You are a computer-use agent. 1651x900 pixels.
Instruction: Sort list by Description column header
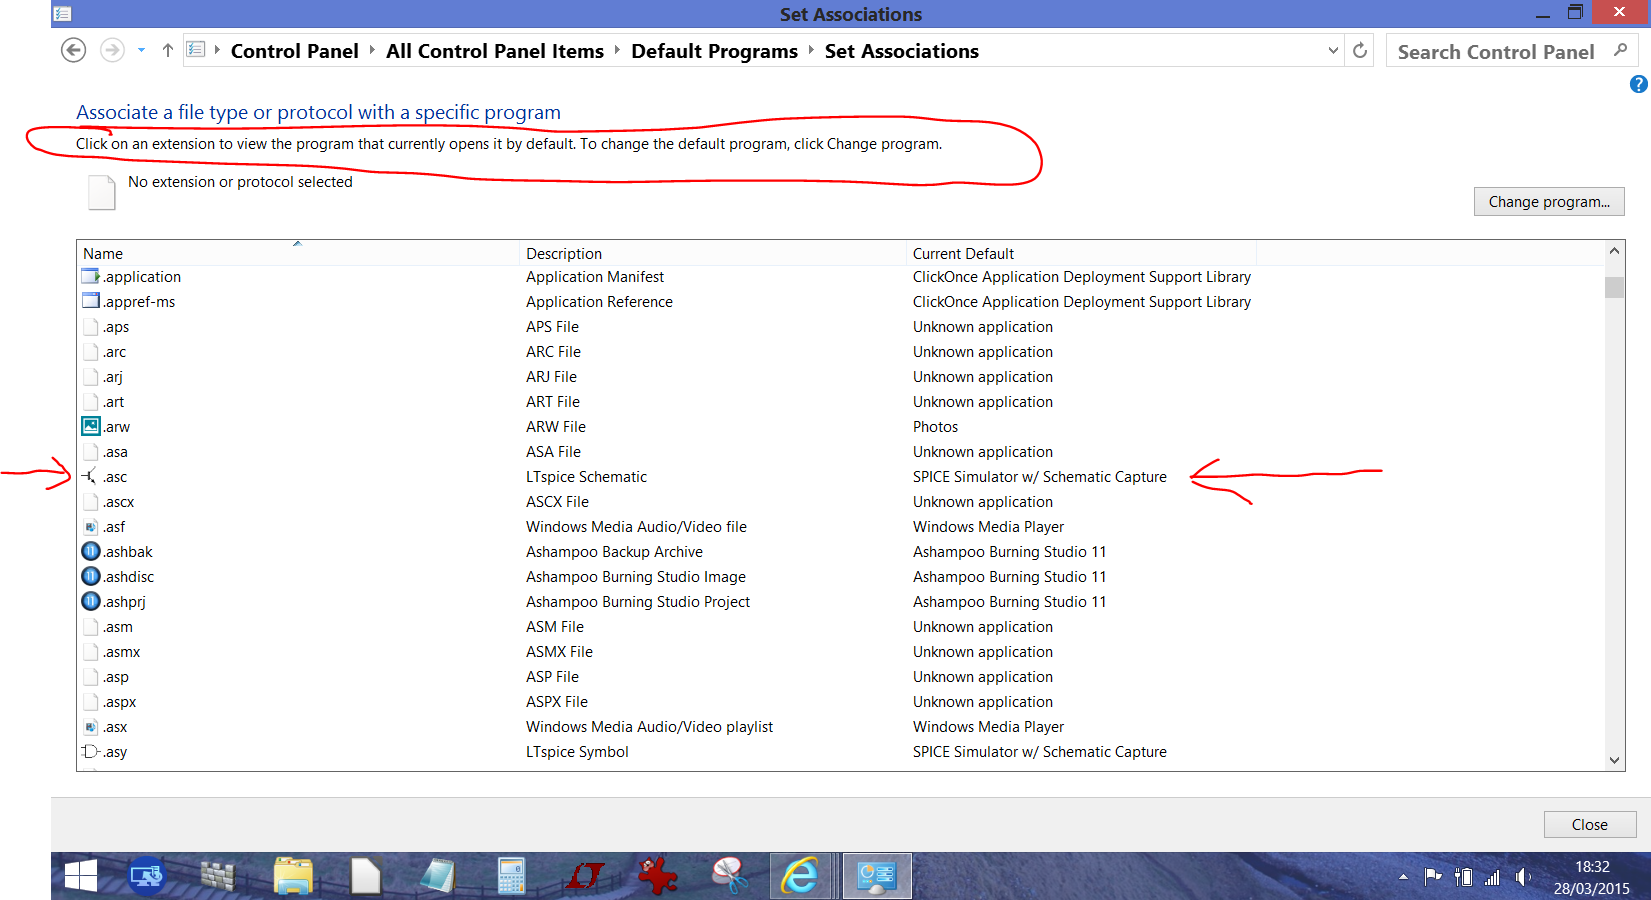713,253
